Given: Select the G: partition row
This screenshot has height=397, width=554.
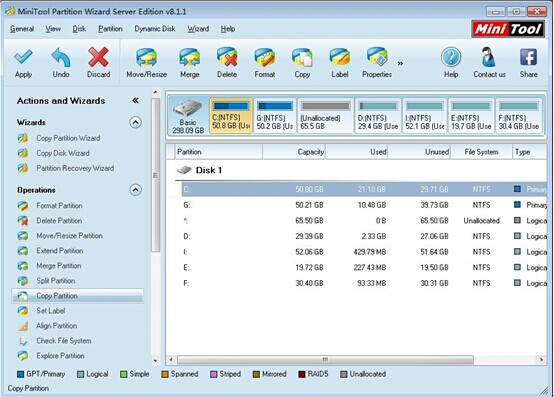Looking at the screenshot, I should 364,205.
